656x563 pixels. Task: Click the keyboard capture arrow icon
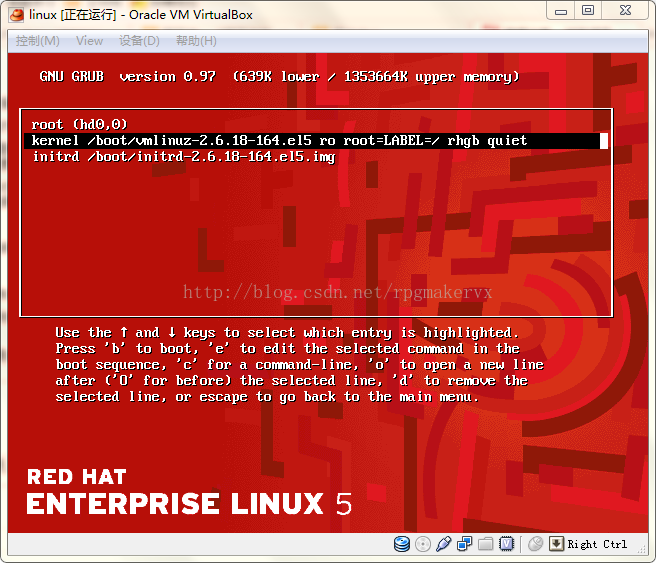click(x=556, y=544)
